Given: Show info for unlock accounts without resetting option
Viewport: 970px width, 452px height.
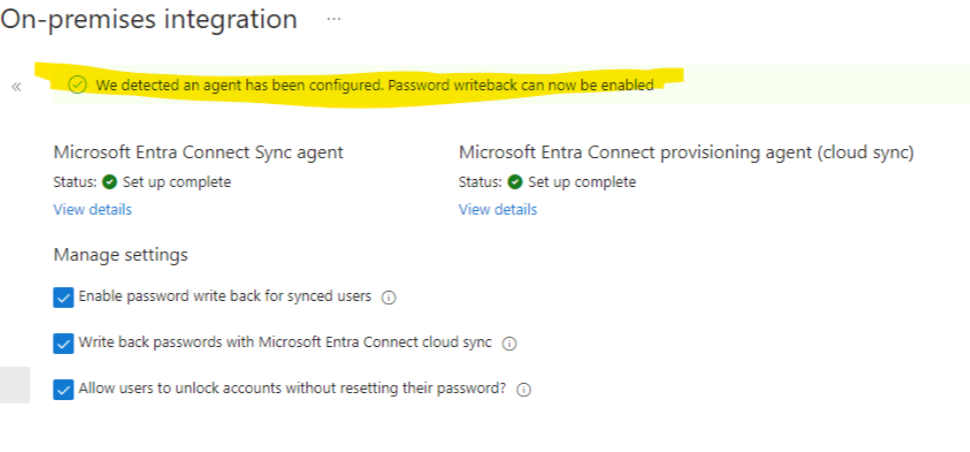Looking at the screenshot, I should pos(524,390).
